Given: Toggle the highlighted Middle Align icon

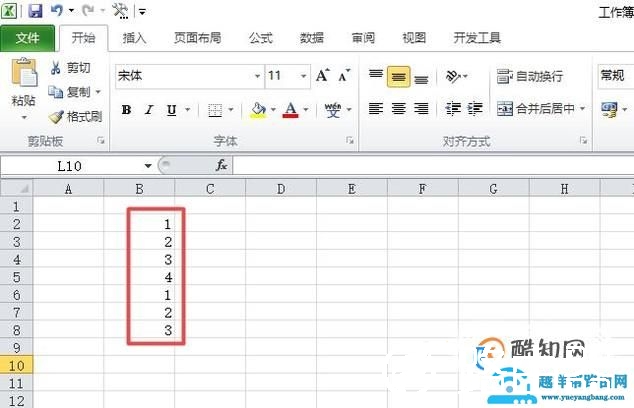Looking at the screenshot, I should [x=398, y=76].
